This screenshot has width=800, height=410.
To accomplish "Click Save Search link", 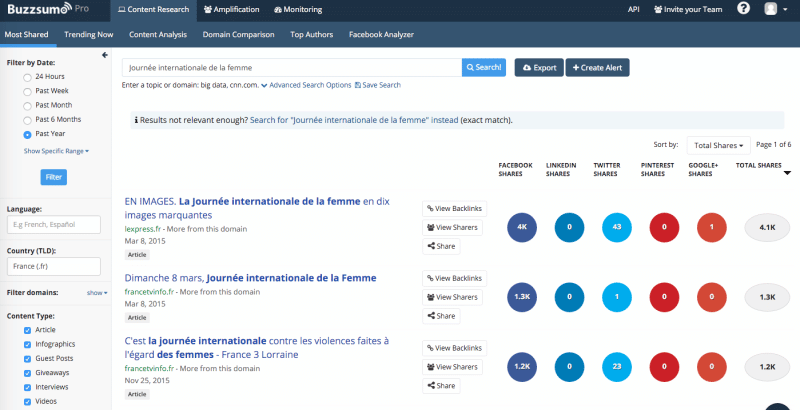I will pyautogui.click(x=378, y=85).
